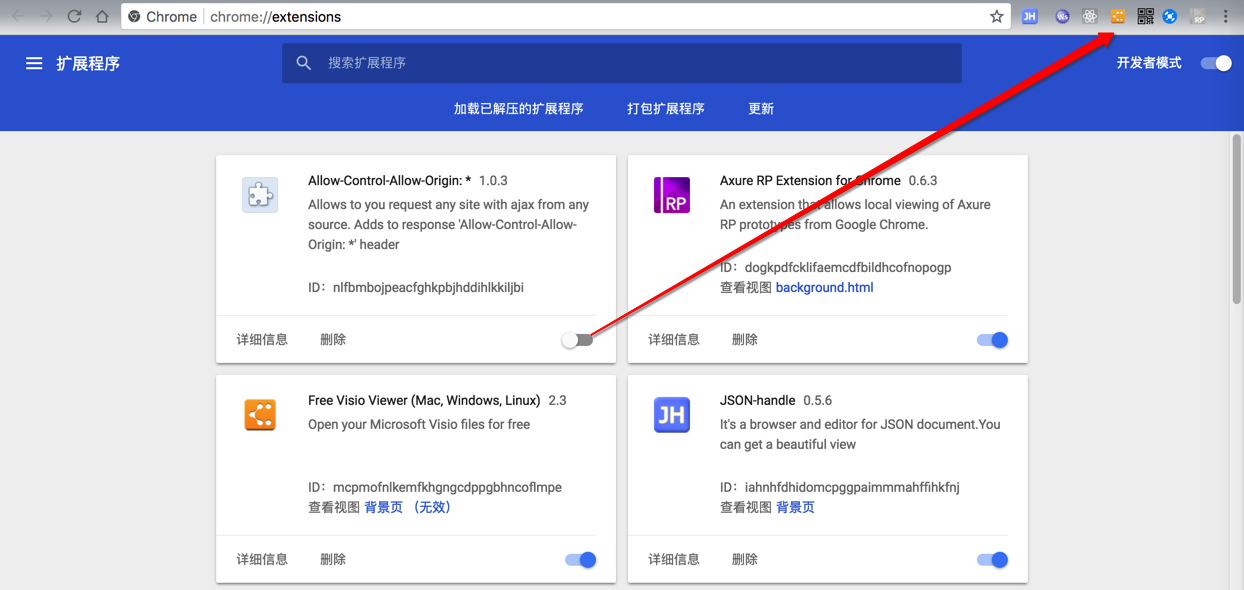Open 详细信息 for Allow-Control-Allow-Origin
This screenshot has height=590, width=1244.
(x=262, y=340)
